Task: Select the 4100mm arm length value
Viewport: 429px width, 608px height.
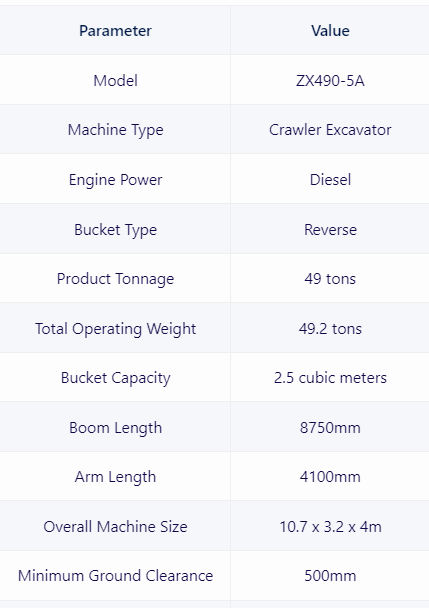Action: point(330,477)
